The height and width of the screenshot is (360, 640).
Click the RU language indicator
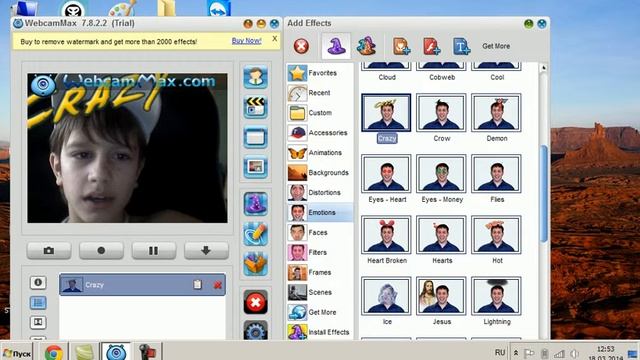(500, 352)
